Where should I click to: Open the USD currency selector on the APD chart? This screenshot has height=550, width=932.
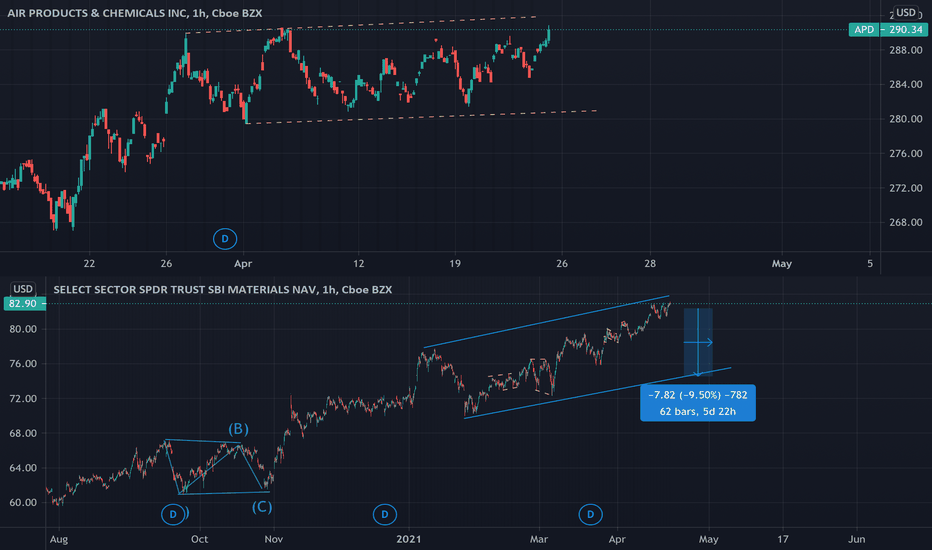[x=905, y=12]
